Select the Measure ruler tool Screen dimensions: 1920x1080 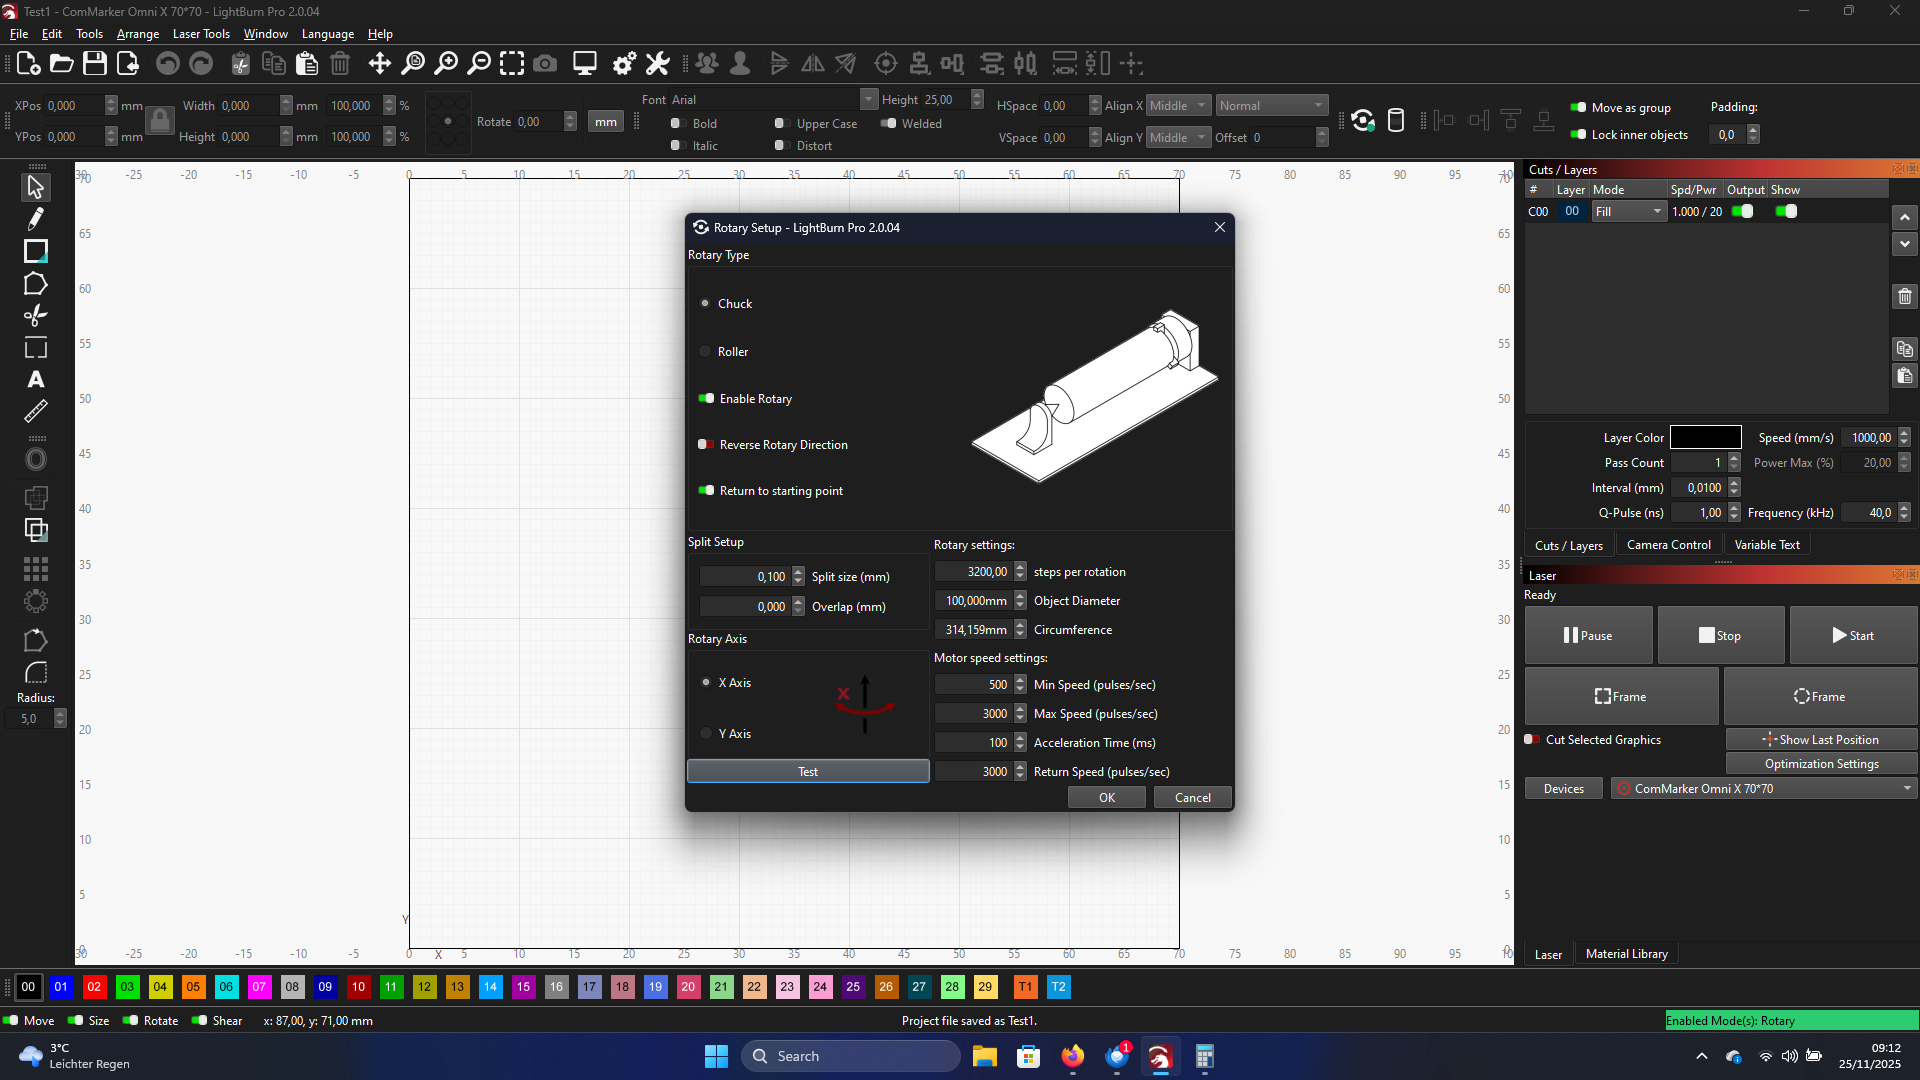click(x=36, y=411)
